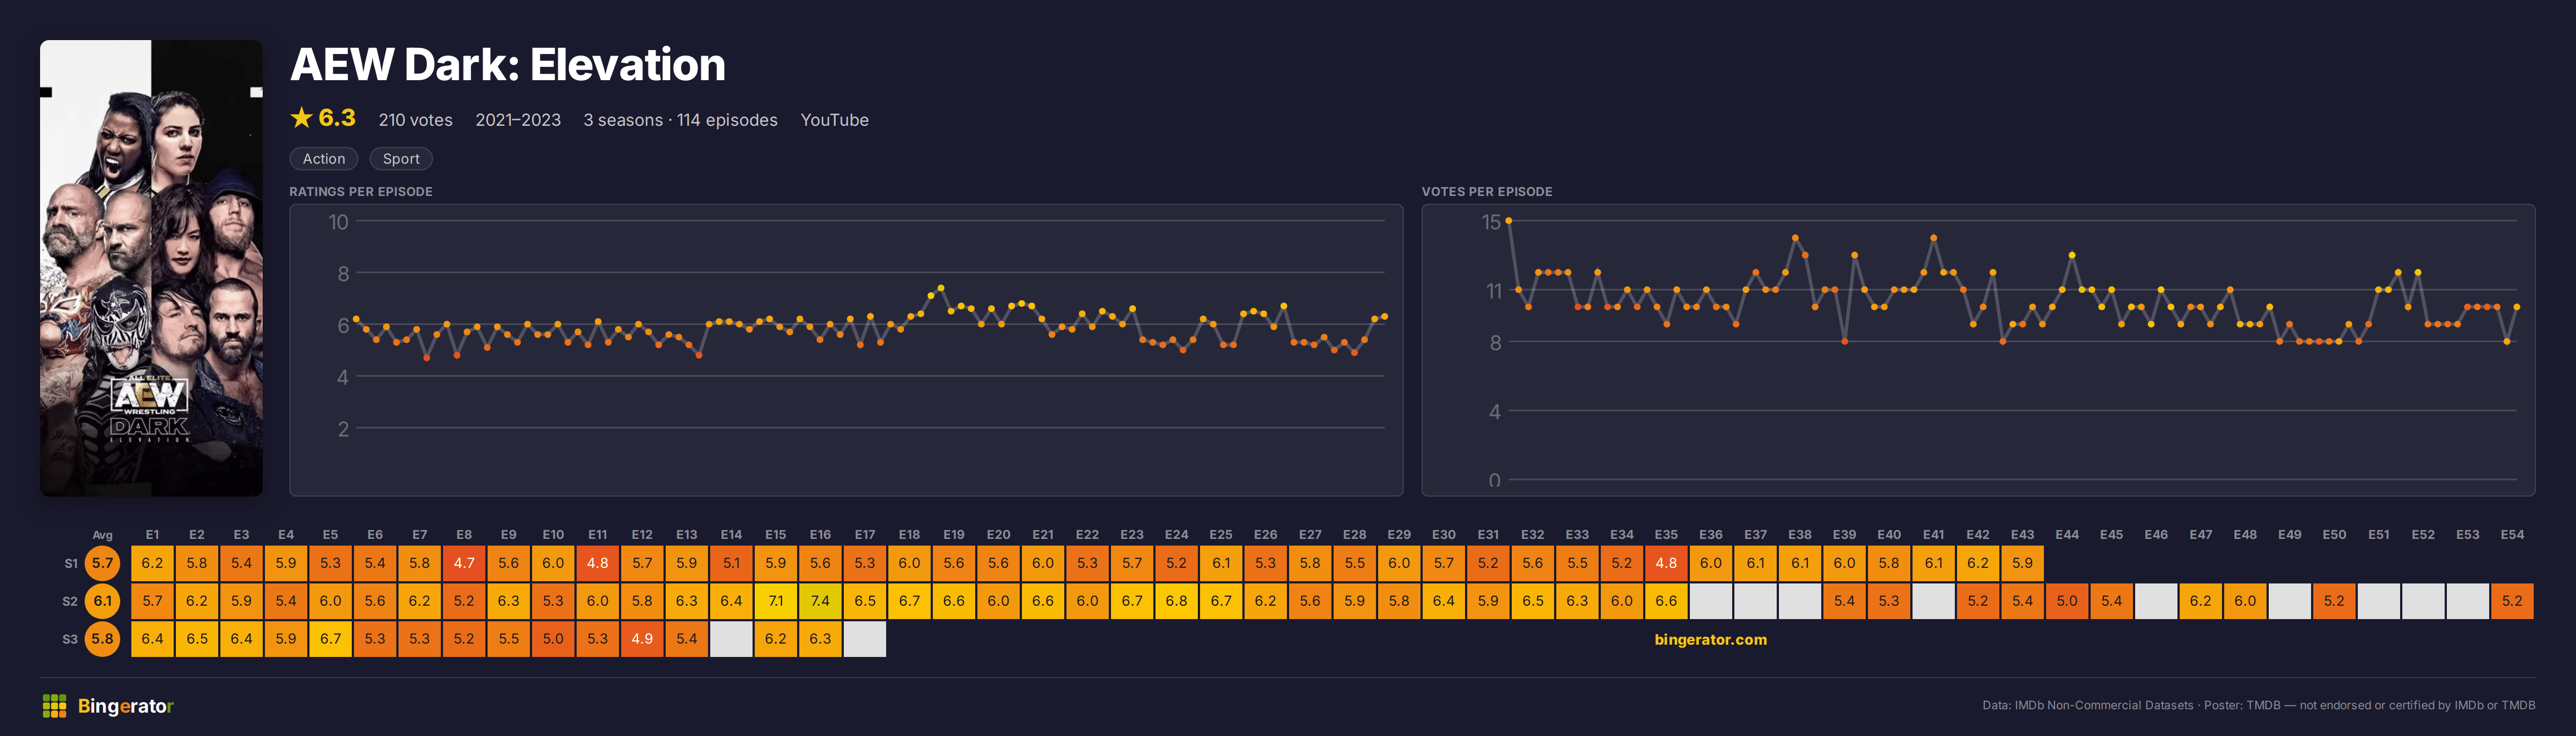
Task: Click the S2 average 6.1 circle
Action: 102,601
